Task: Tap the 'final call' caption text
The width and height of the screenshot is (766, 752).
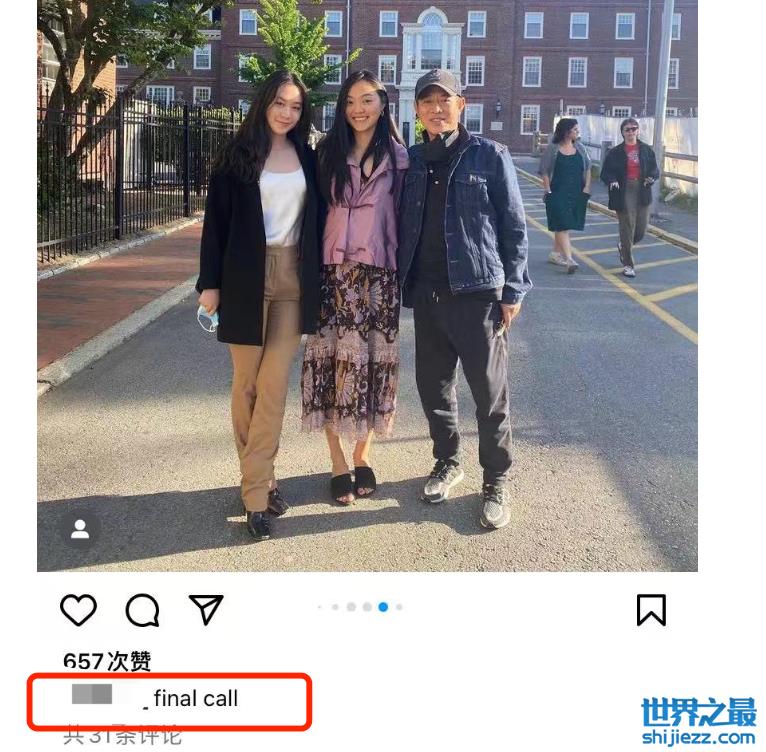Action: pyautogui.click(x=196, y=698)
